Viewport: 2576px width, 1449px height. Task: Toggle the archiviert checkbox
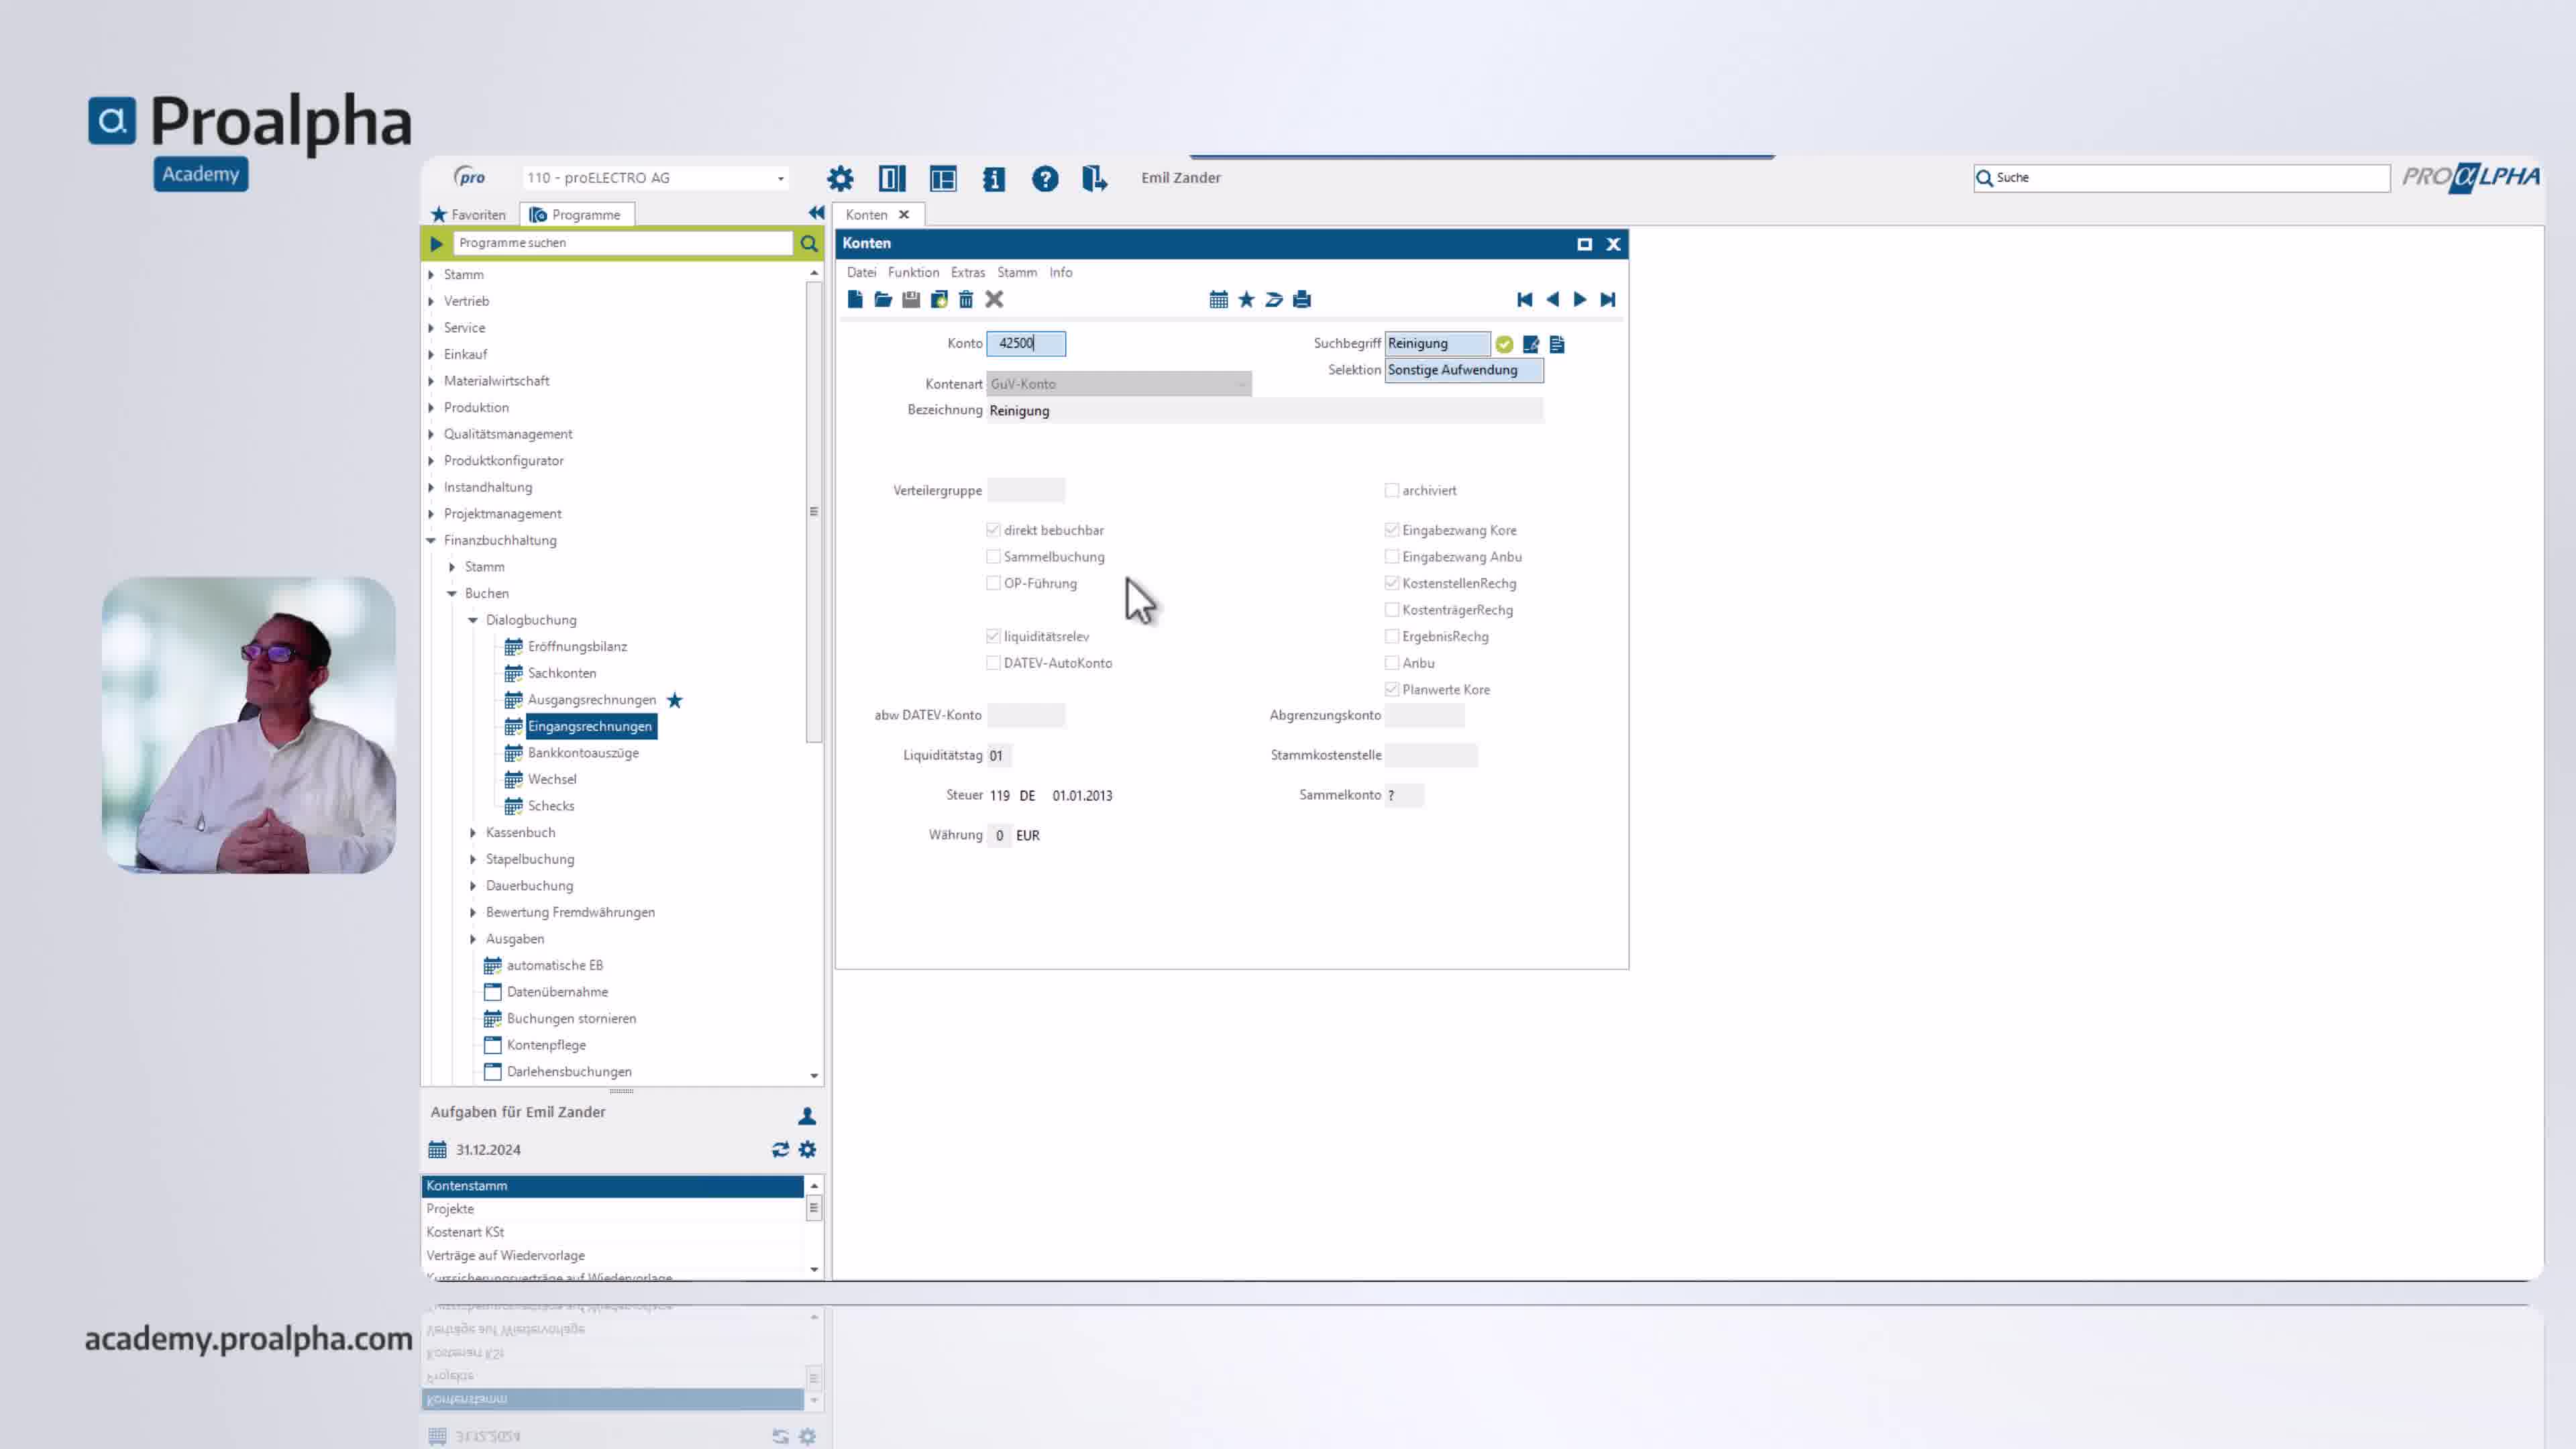pos(1391,490)
